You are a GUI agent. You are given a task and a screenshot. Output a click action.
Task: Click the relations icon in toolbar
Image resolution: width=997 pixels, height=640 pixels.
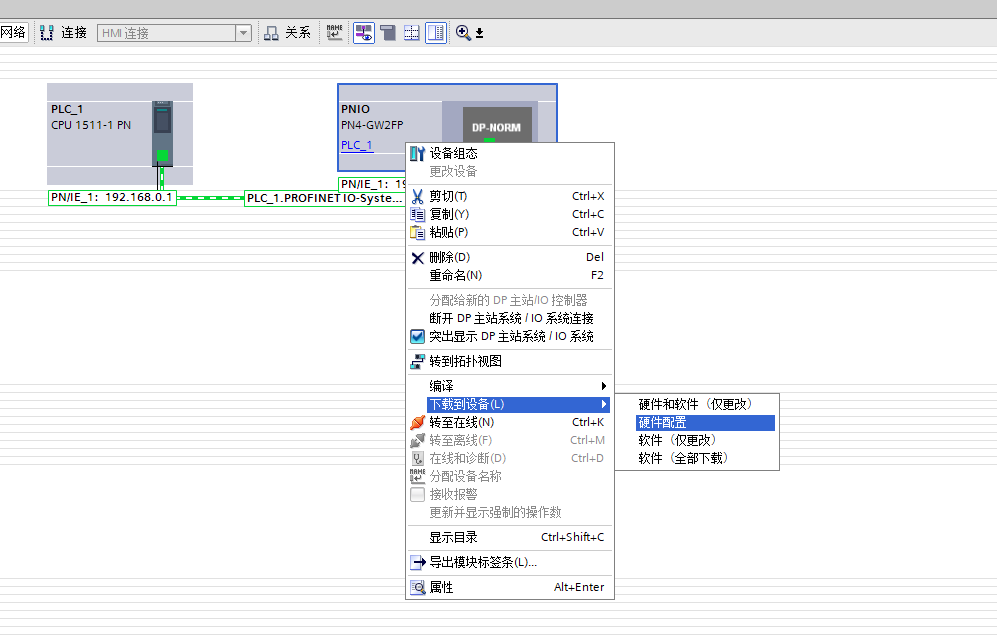coord(272,33)
